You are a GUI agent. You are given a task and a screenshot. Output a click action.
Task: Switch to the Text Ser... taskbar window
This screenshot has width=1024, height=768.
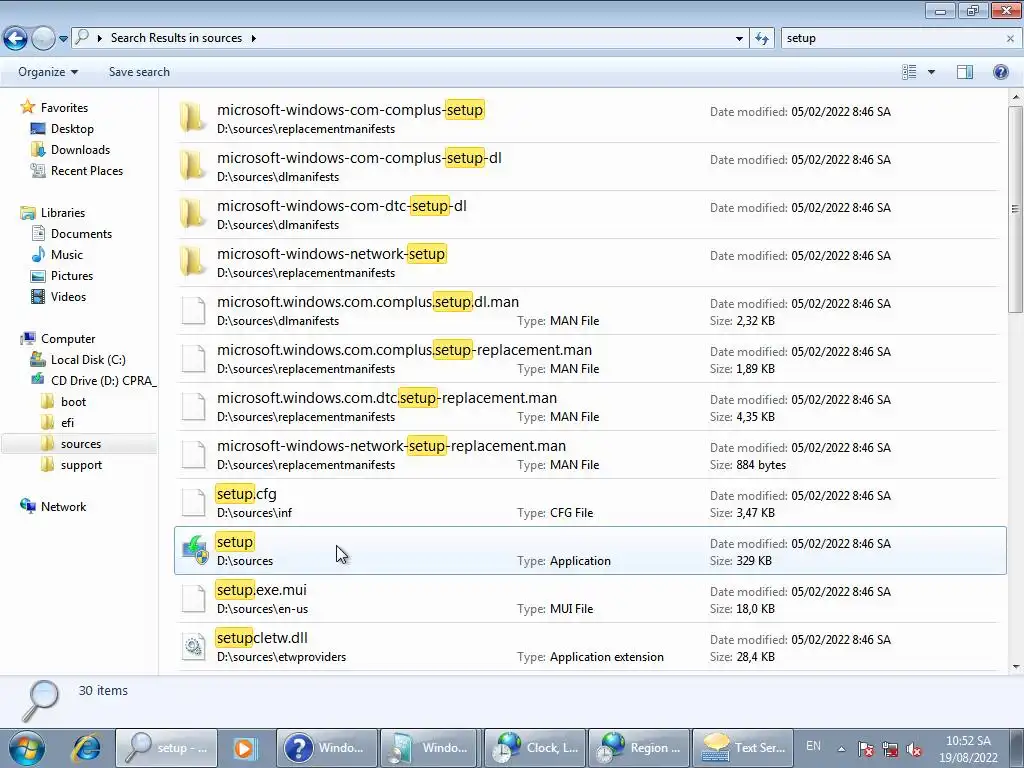[743, 748]
